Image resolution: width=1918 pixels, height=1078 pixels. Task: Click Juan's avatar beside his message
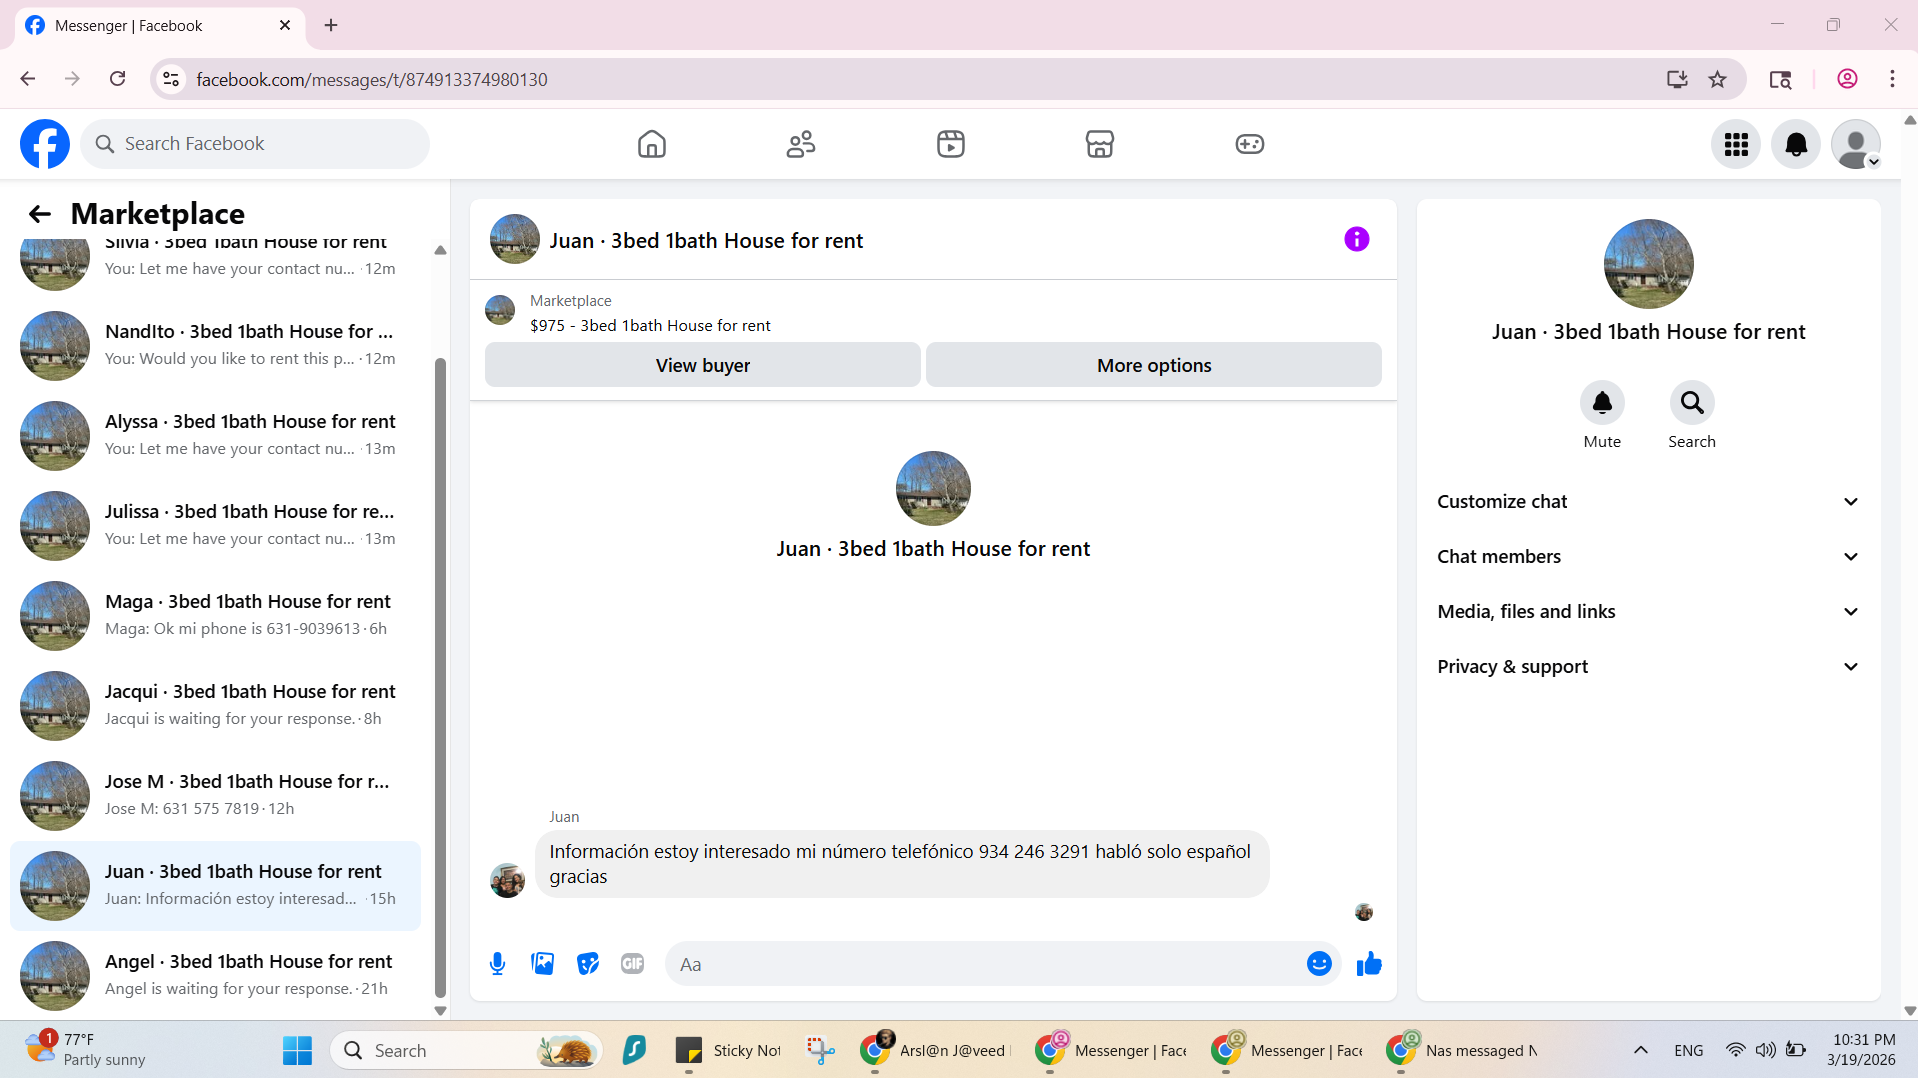[507, 880]
